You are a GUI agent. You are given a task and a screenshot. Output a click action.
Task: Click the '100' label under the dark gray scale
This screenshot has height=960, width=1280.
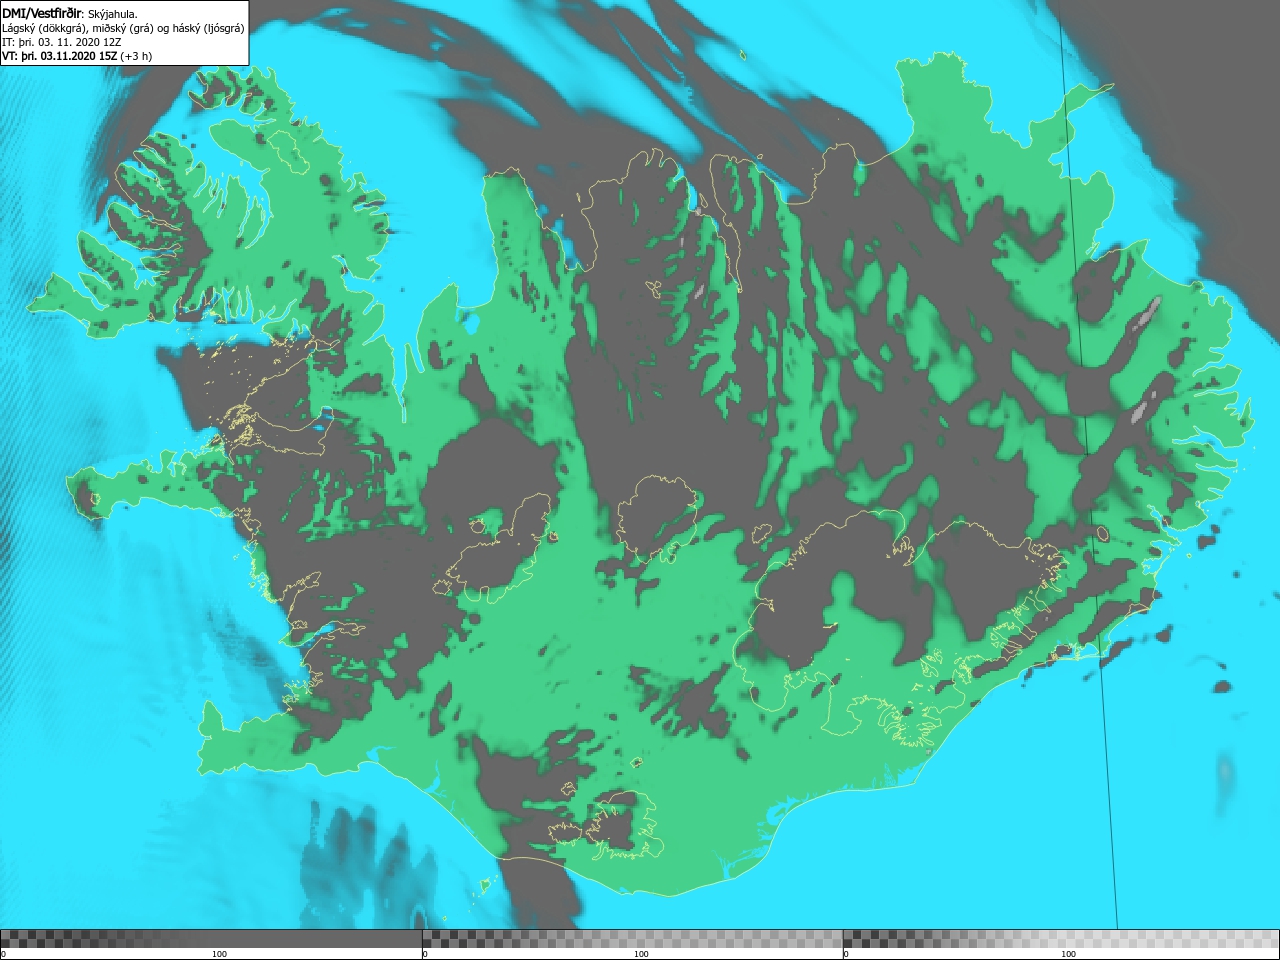click(219, 954)
